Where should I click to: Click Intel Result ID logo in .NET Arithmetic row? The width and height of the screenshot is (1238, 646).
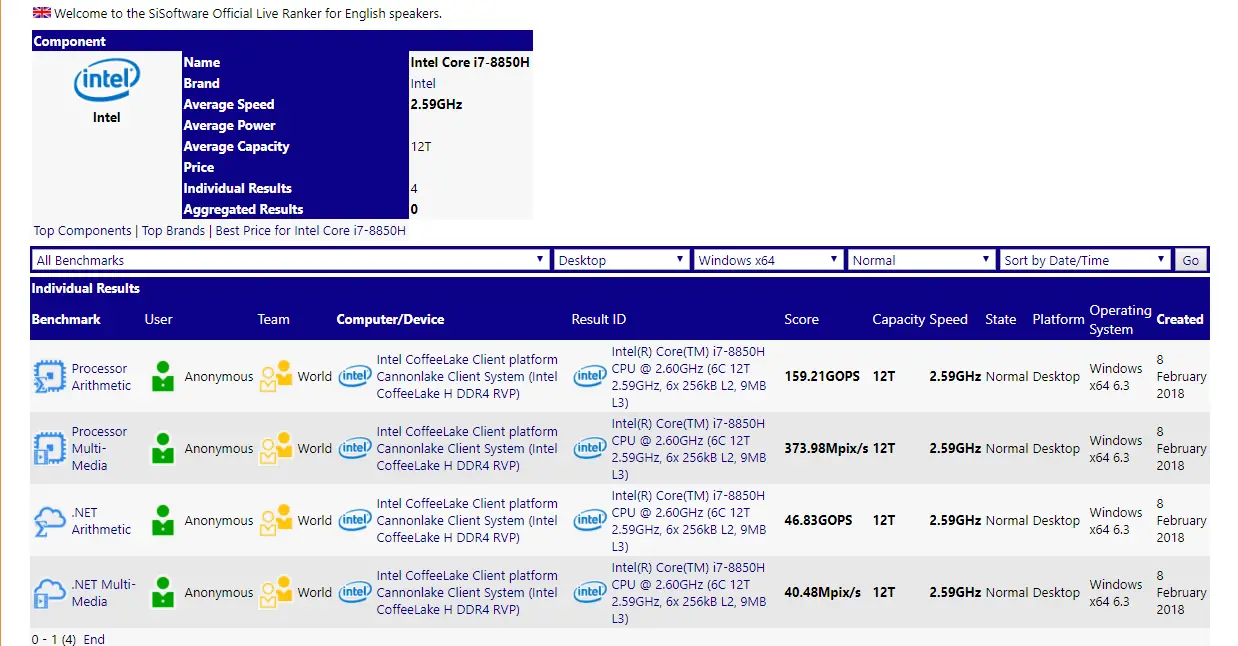590,521
